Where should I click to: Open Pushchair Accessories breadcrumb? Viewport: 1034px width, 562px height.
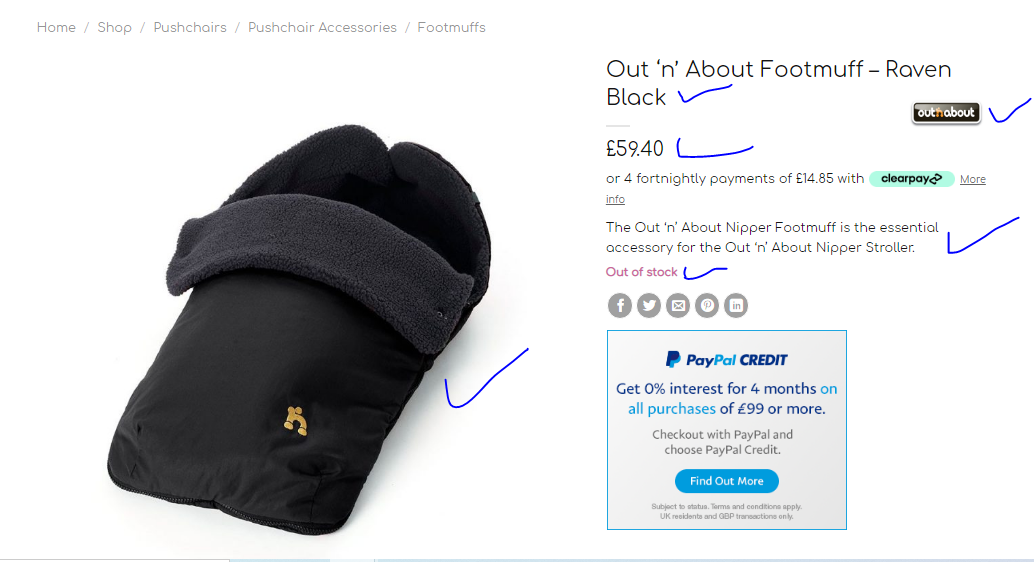point(322,28)
